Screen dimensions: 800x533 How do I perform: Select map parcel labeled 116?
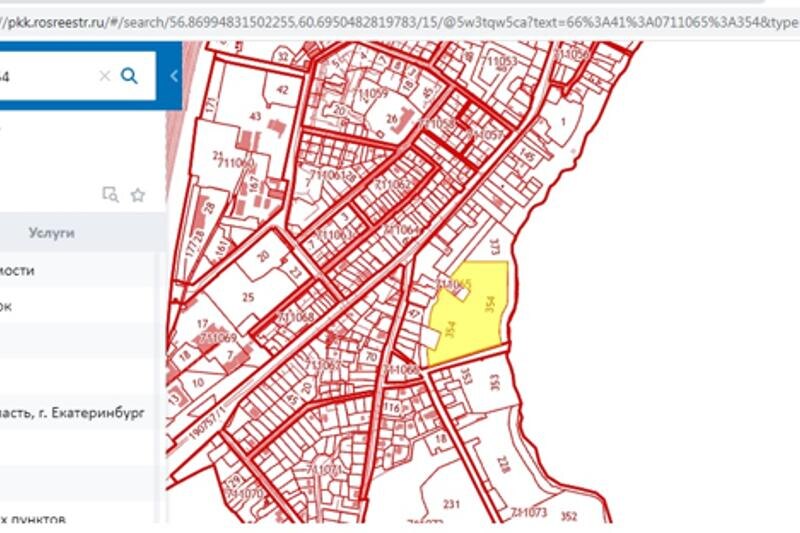392,407
